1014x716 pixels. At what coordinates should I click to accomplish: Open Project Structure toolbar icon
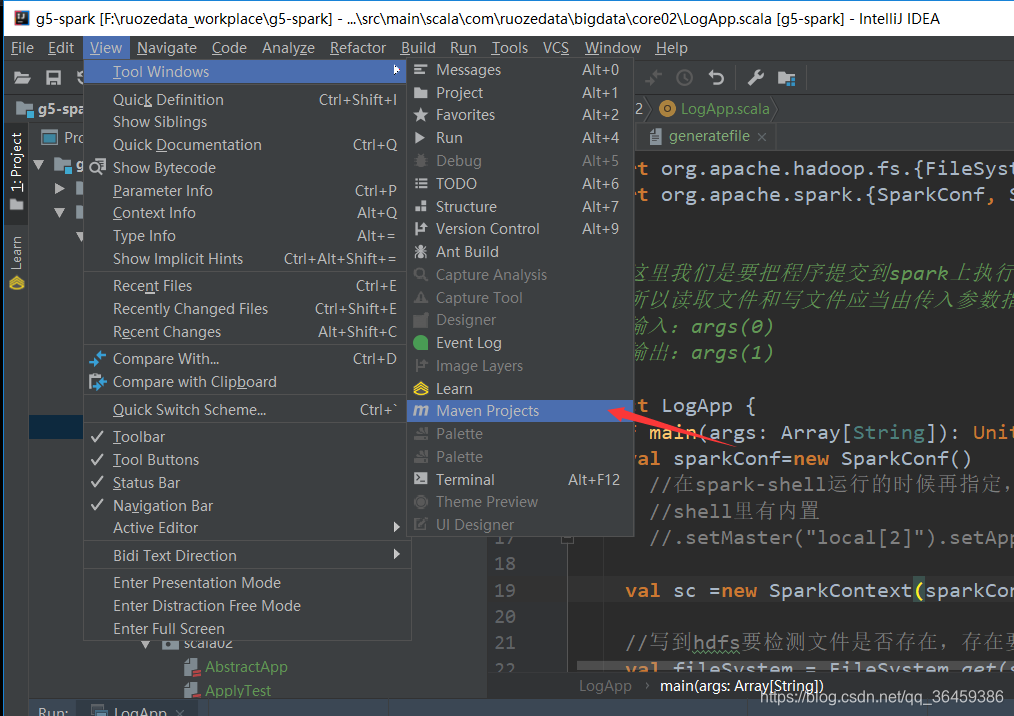[x=786, y=78]
